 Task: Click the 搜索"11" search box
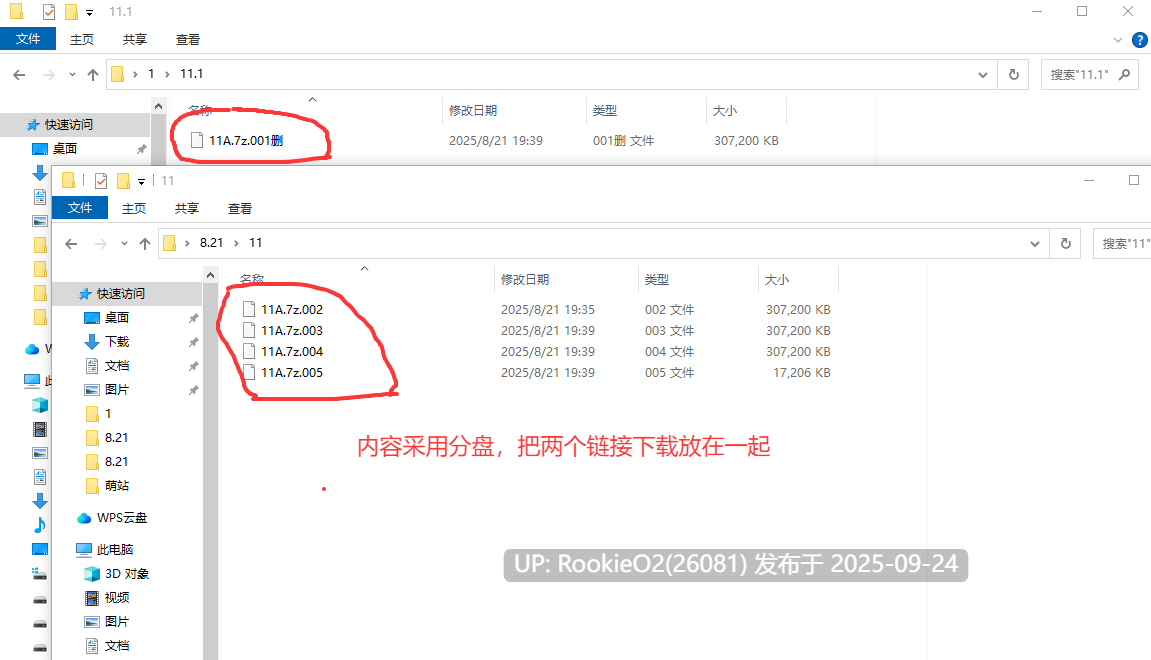click(x=1122, y=244)
